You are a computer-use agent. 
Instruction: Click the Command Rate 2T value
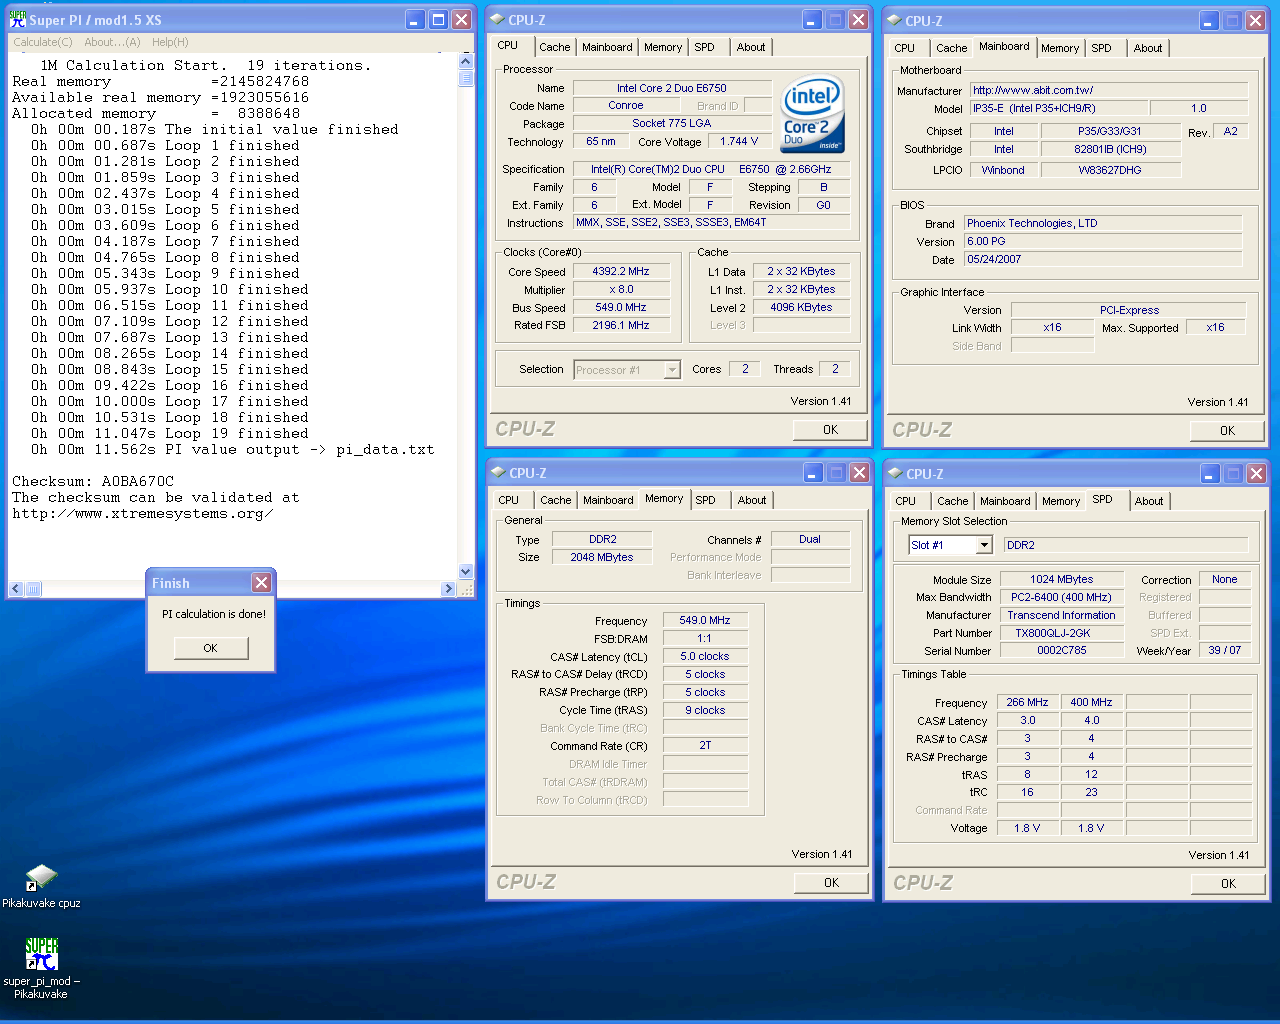pos(705,745)
